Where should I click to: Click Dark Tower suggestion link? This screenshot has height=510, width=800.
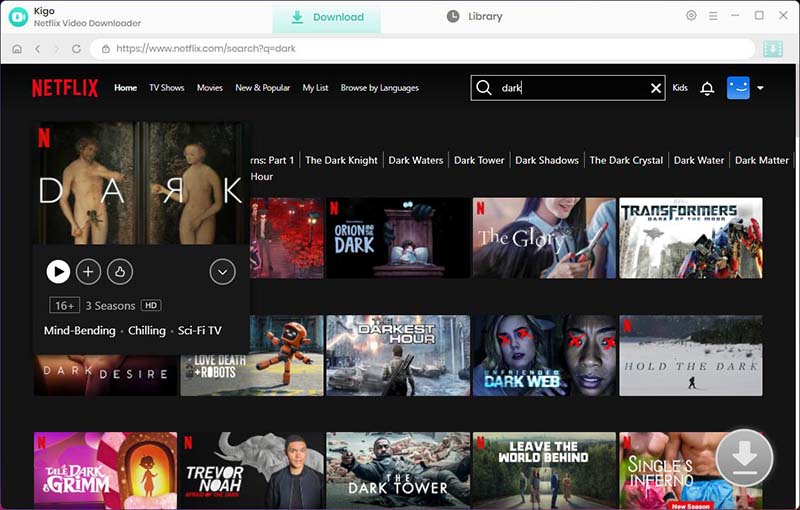click(479, 160)
